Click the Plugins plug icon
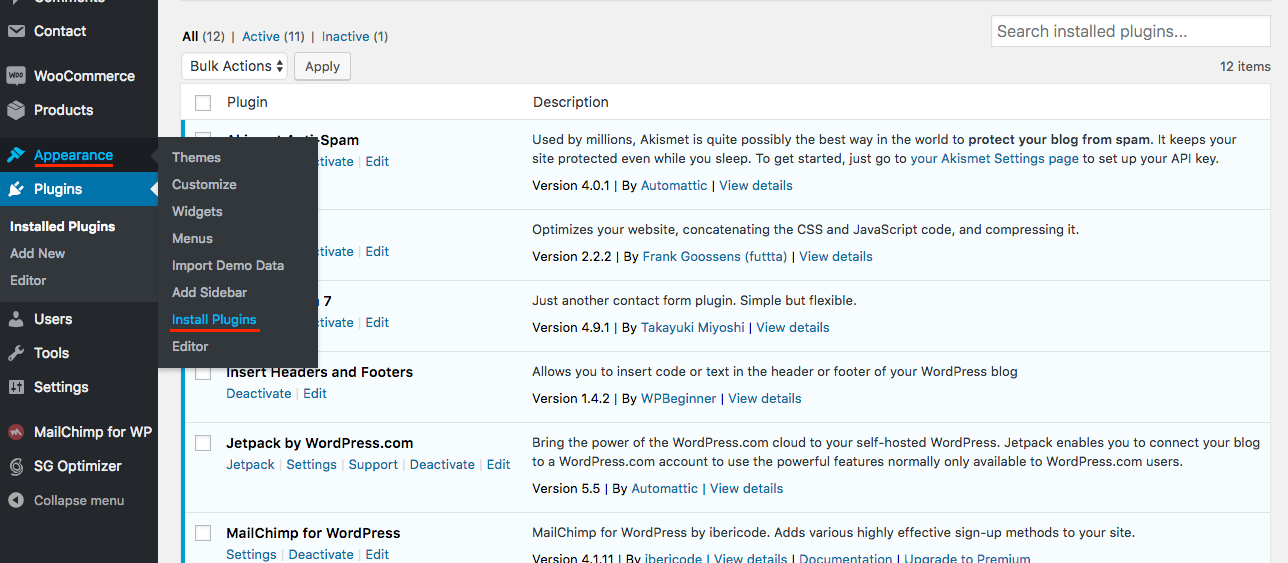Screen dimensions: 1288x563 click(16, 189)
